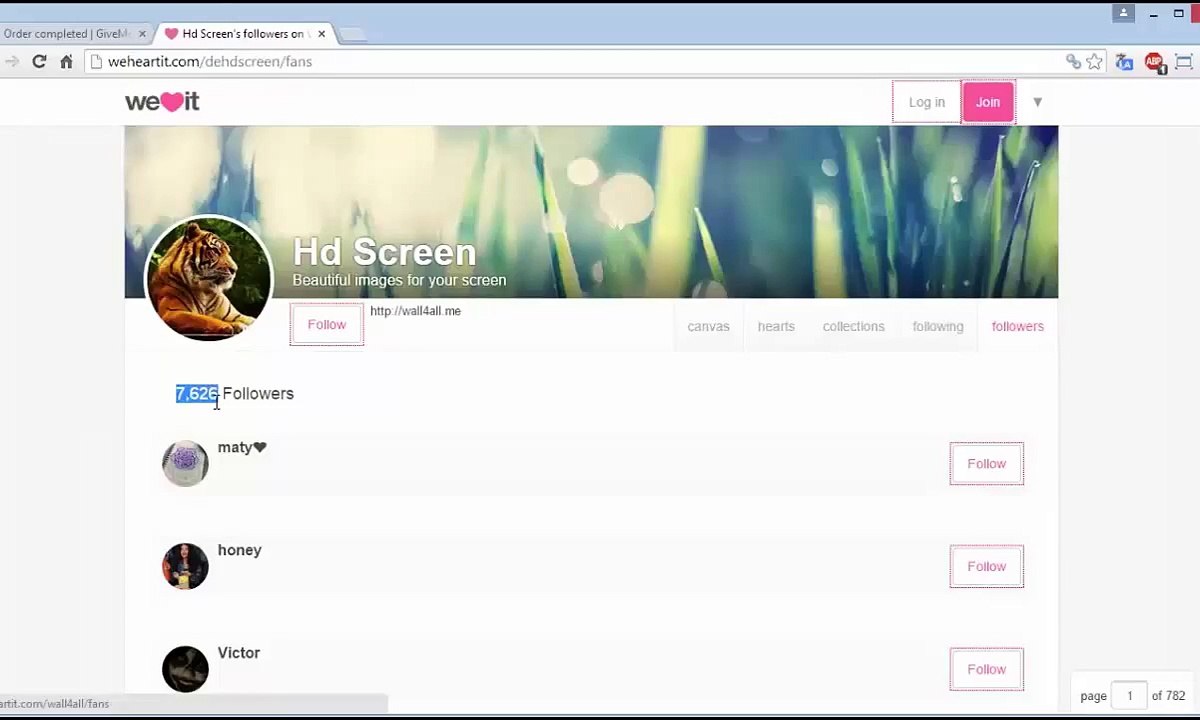Expand the header dropdown arrow
1200x720 pixels.
click(x=1037, y=102)
